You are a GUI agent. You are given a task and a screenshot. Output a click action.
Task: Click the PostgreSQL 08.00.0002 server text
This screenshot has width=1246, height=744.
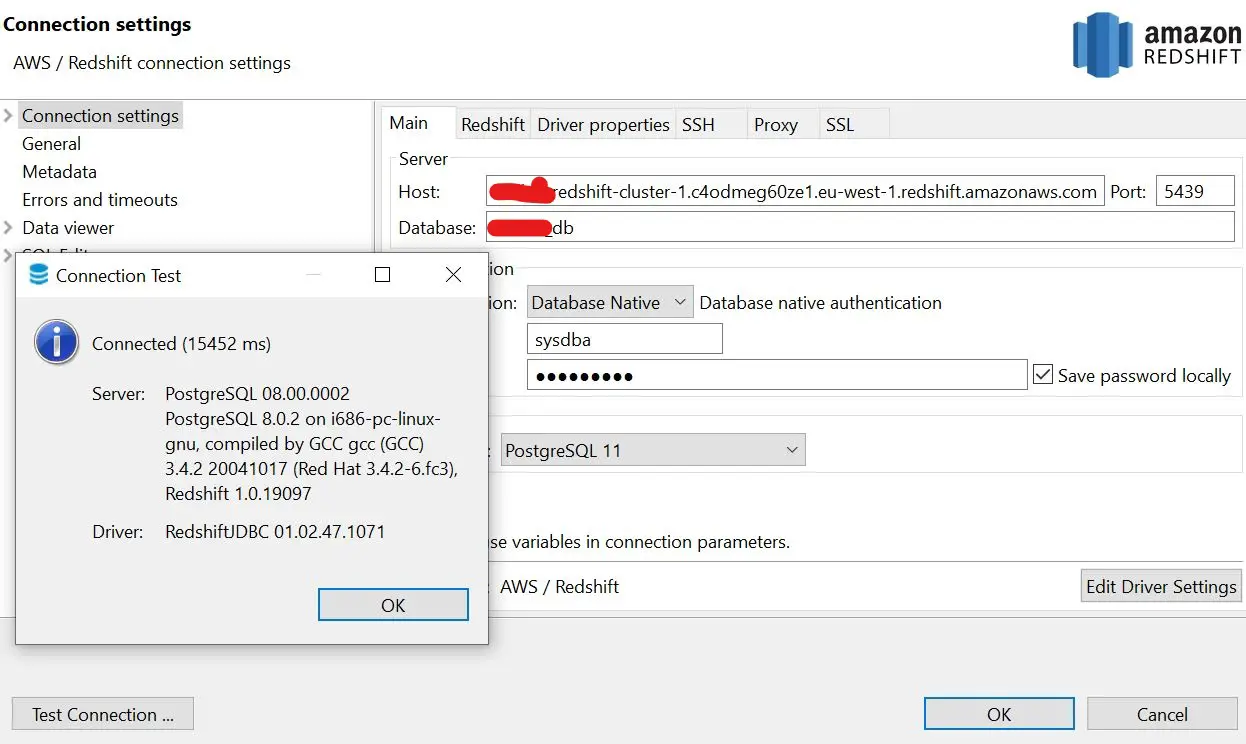click(x=257, y=393)
